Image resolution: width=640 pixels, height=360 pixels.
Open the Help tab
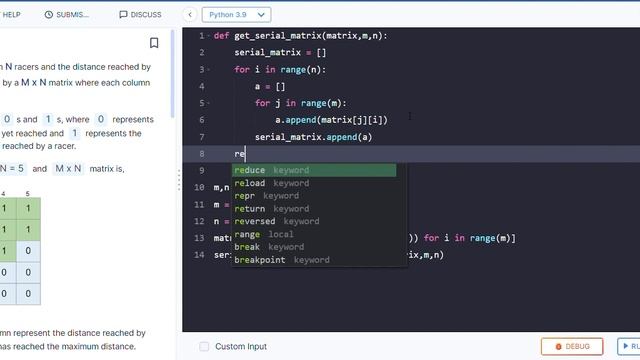(11, 15)
